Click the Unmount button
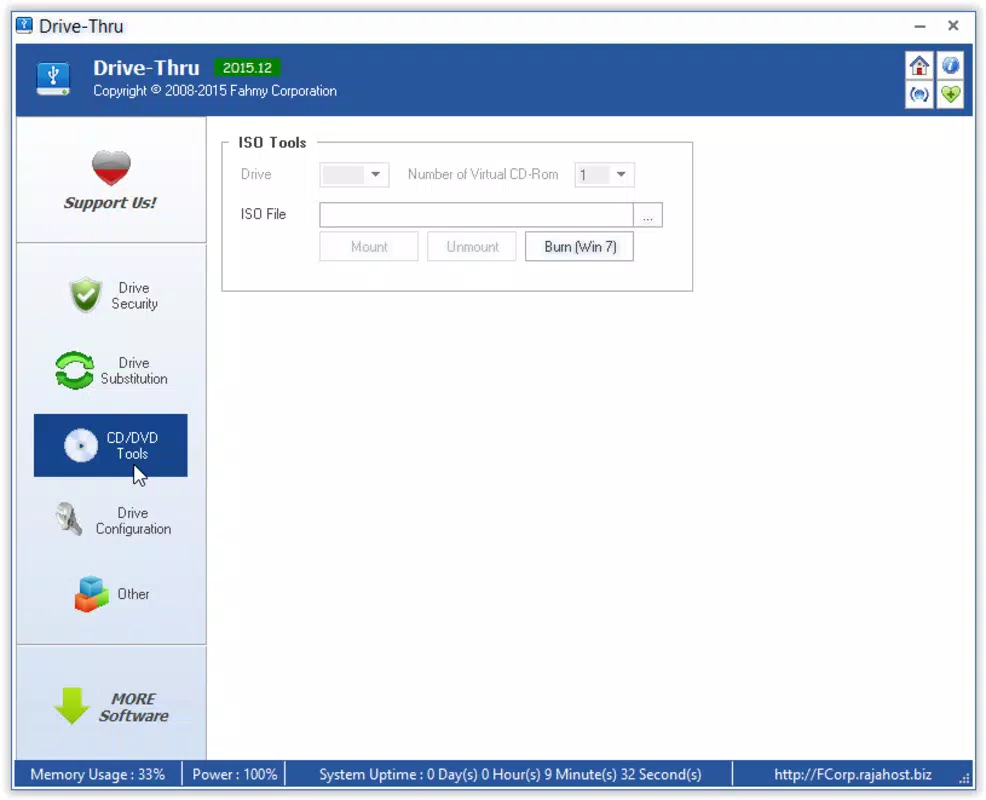 click(x=472, y=247)
